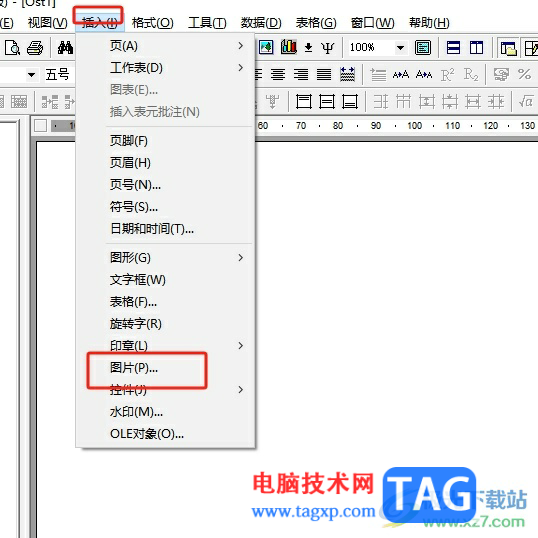The image size is (538, 538).
Task: Click the colored bar chart icon
Action: coord(289,47)
